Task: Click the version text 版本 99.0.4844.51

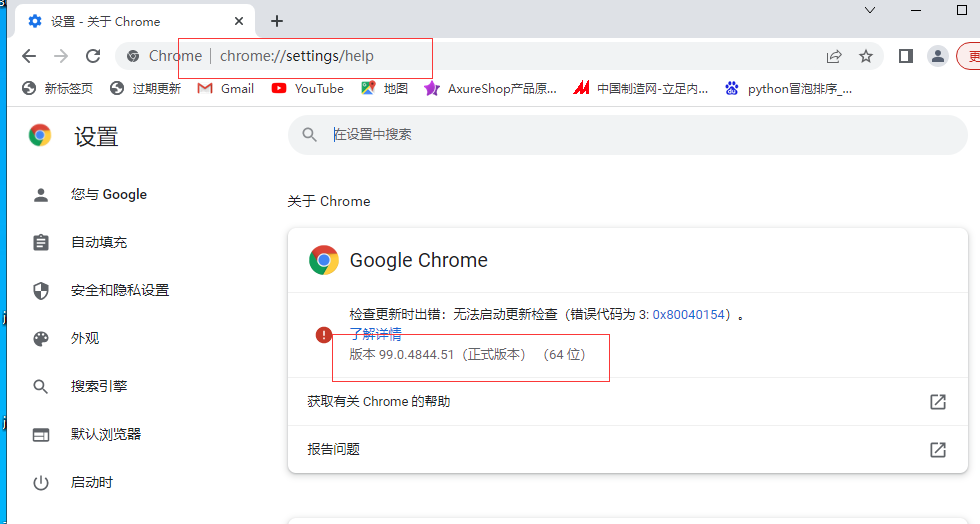Action: (x=401, y=355)
